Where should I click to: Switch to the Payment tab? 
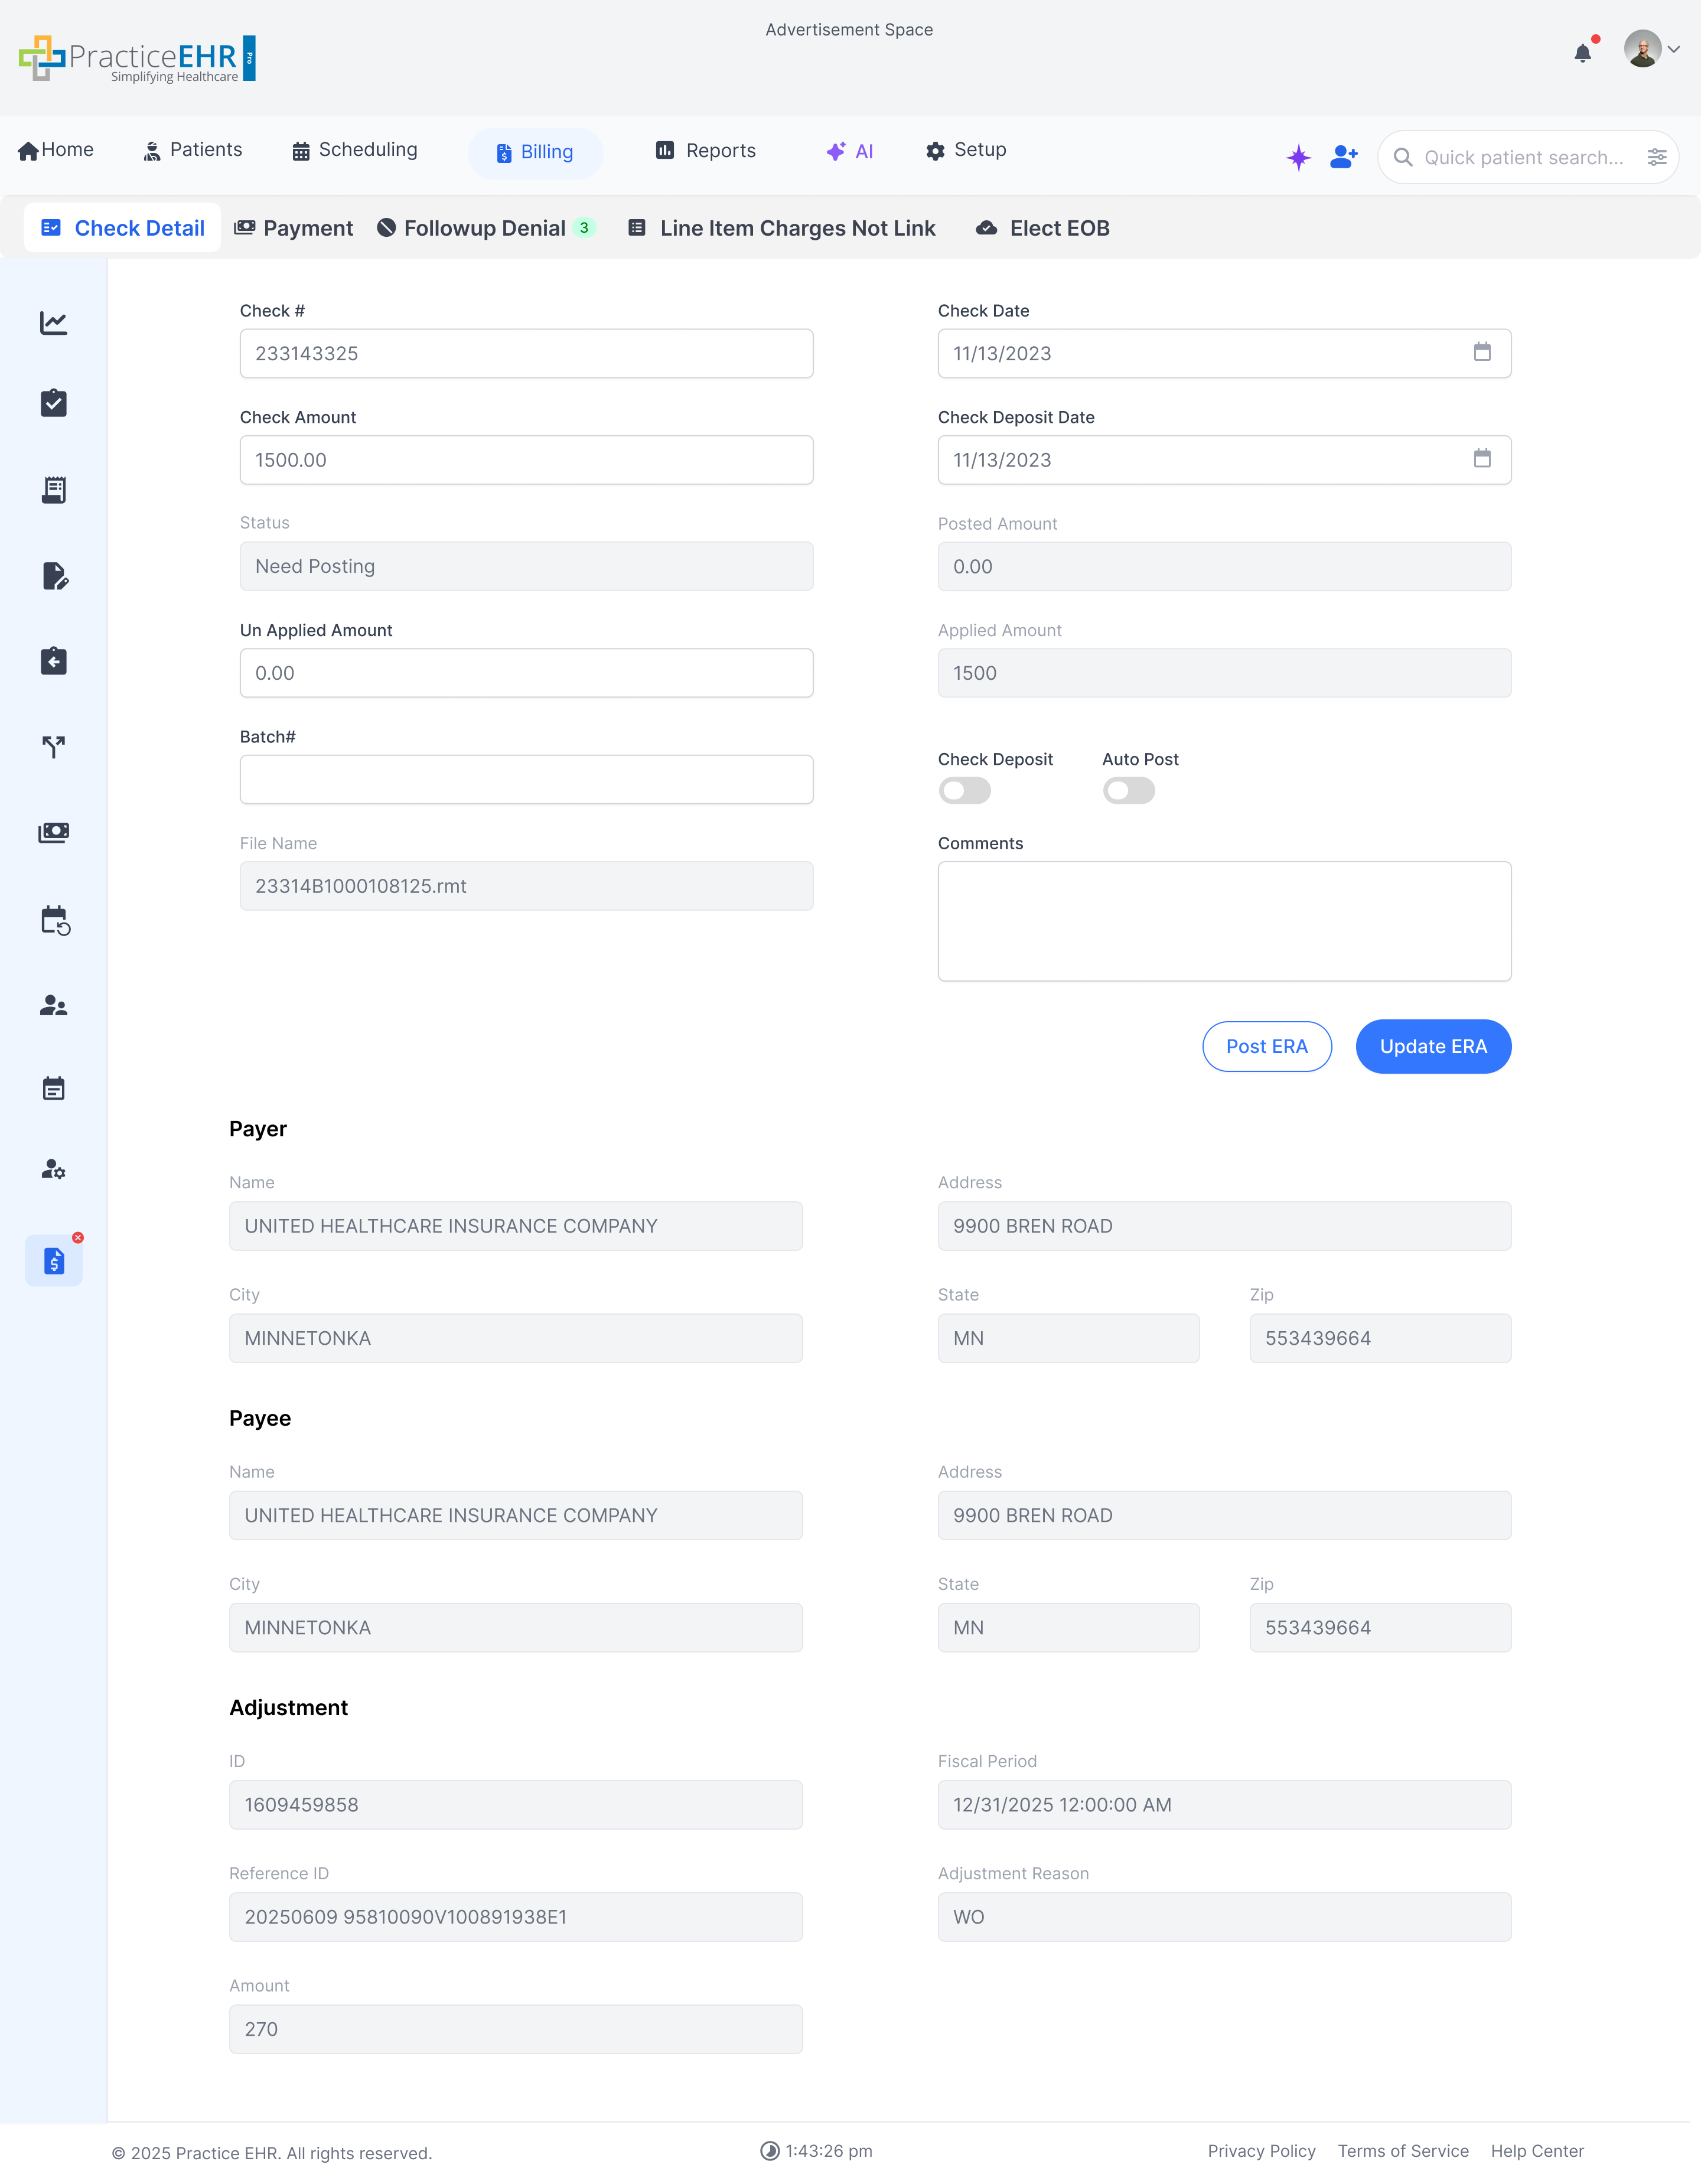click(293, 228)
